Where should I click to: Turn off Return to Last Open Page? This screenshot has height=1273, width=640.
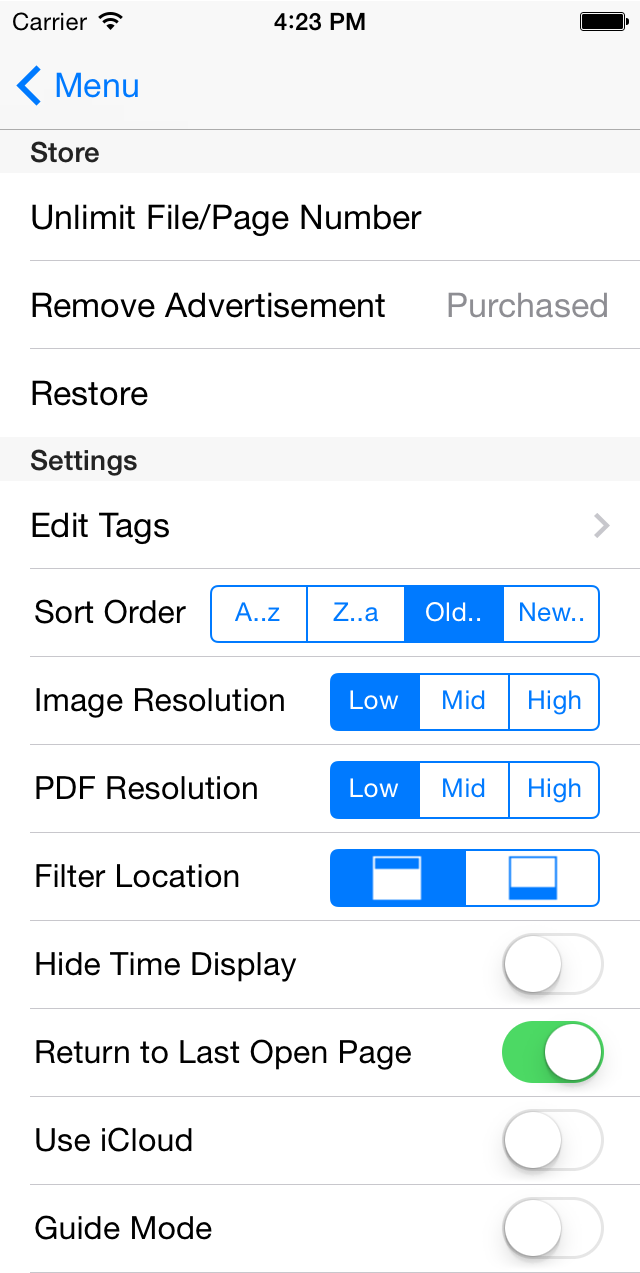[x=552, y=1053]
